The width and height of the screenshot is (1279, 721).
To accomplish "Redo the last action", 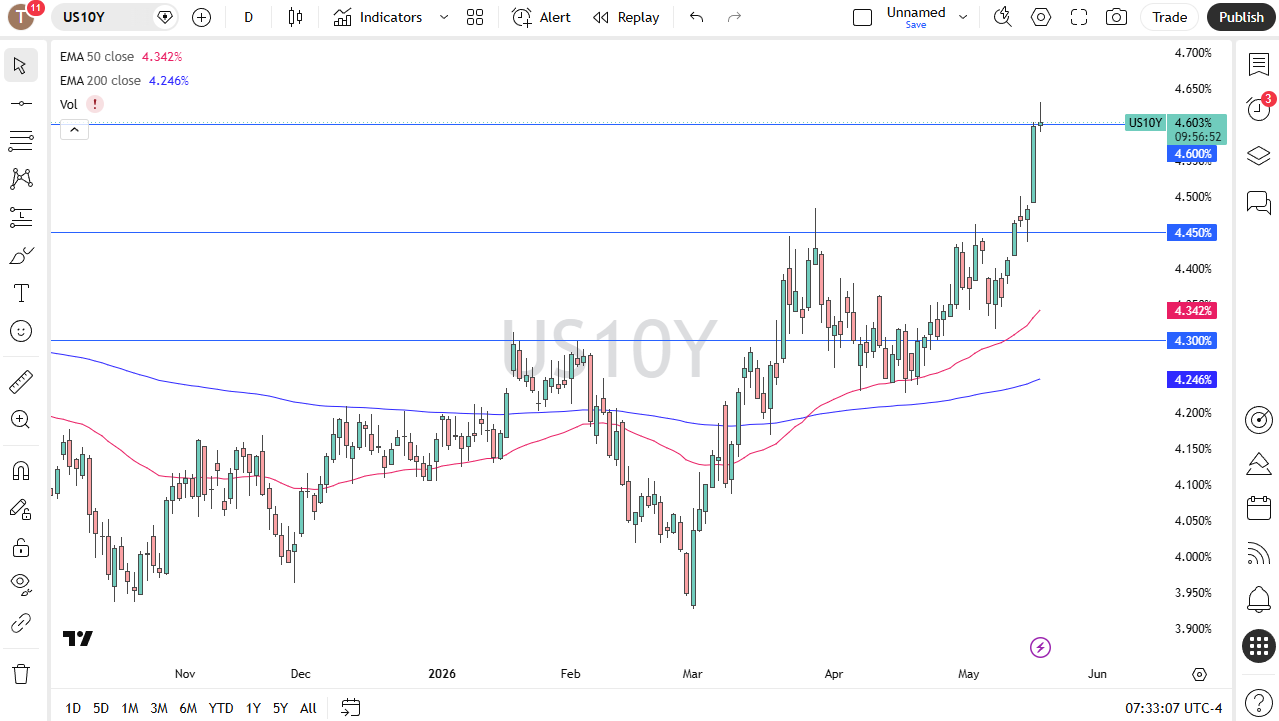I will [735, 17].
